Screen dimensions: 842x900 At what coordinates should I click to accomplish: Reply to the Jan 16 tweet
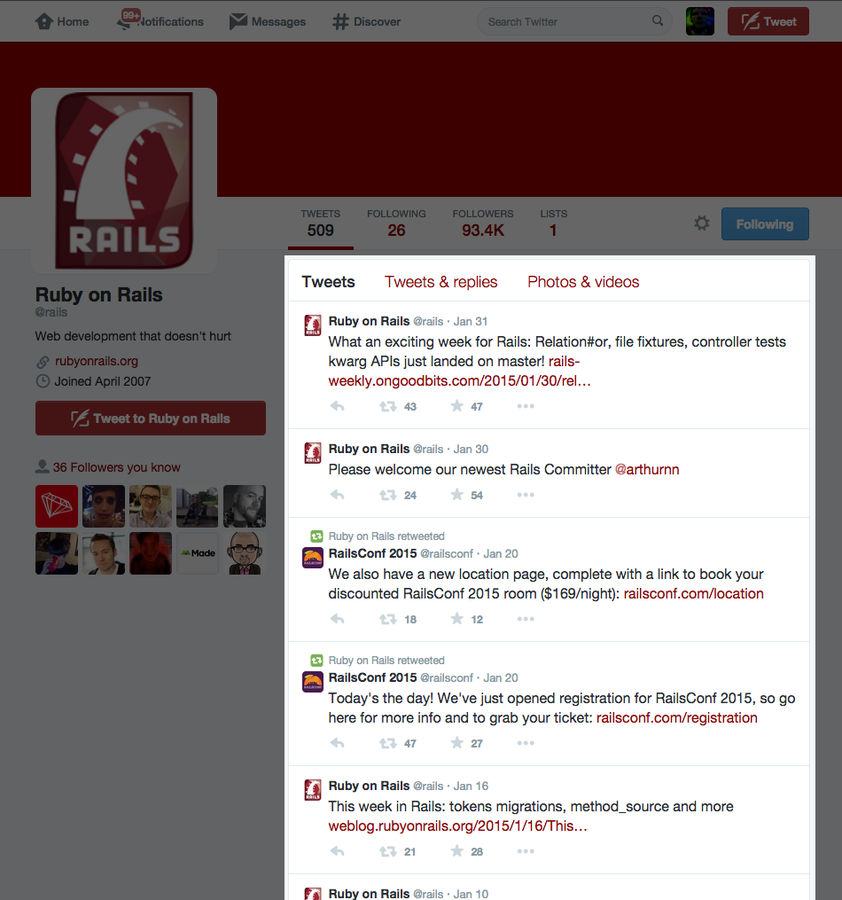tap(337, 851)
